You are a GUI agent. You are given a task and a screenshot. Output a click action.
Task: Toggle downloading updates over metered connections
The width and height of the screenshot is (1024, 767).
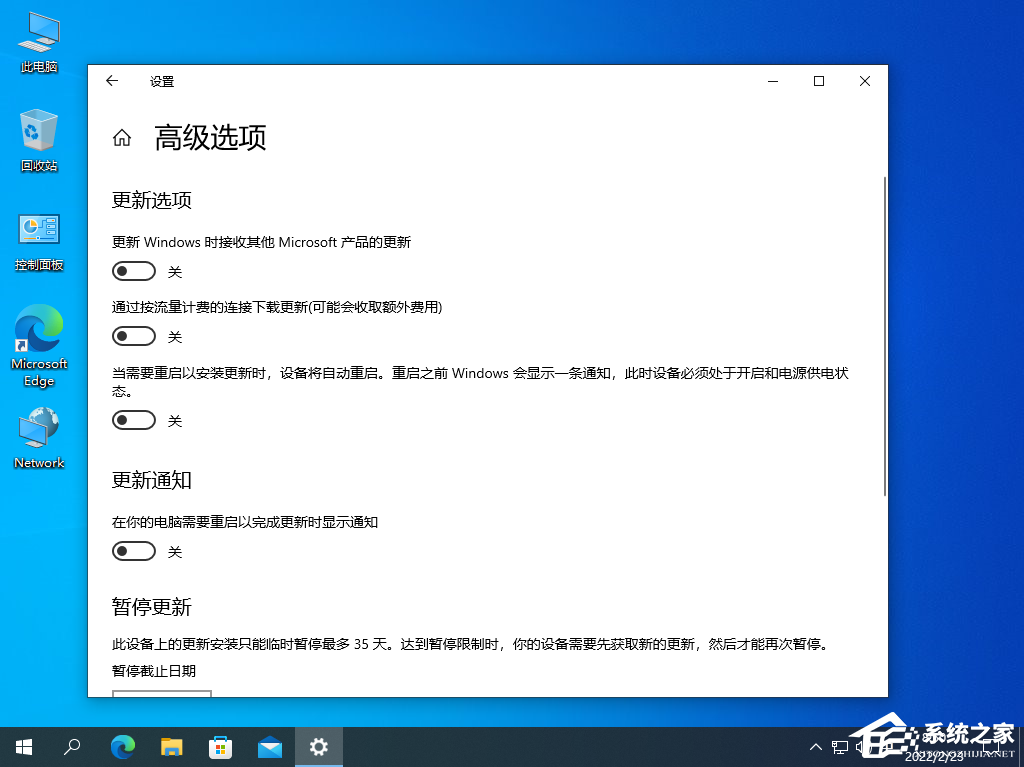tap(133, 336)
